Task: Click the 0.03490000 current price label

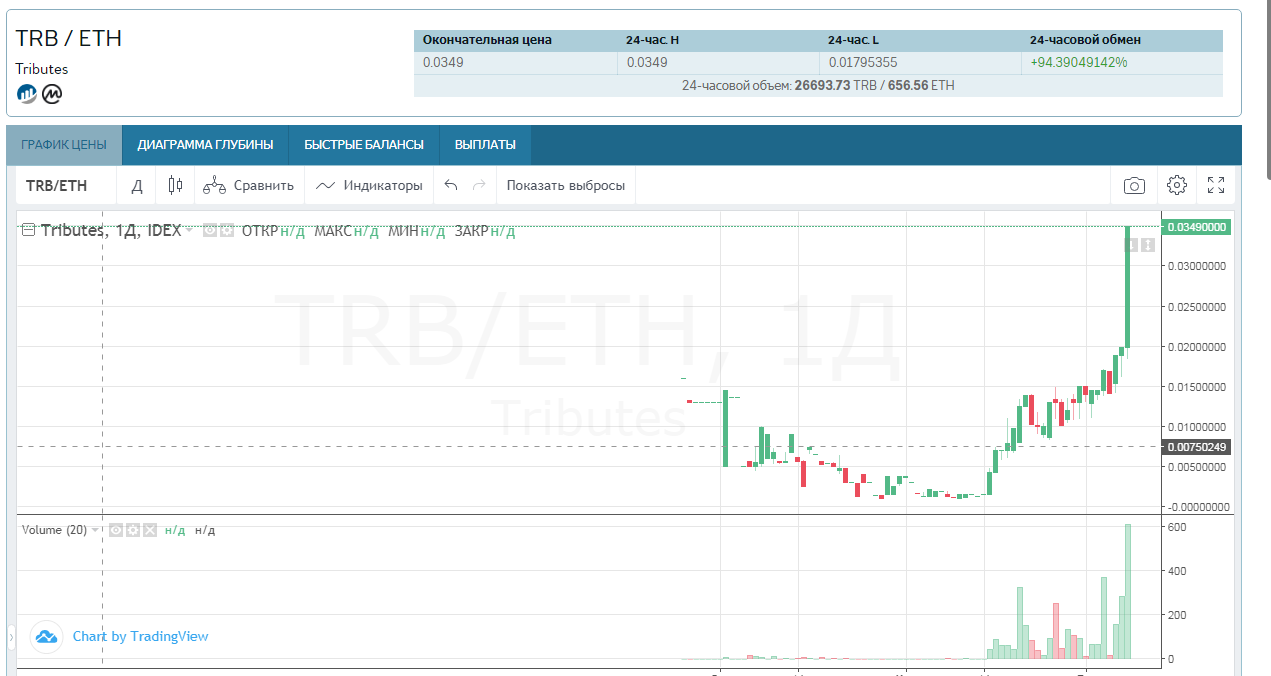Action: 1197,227
